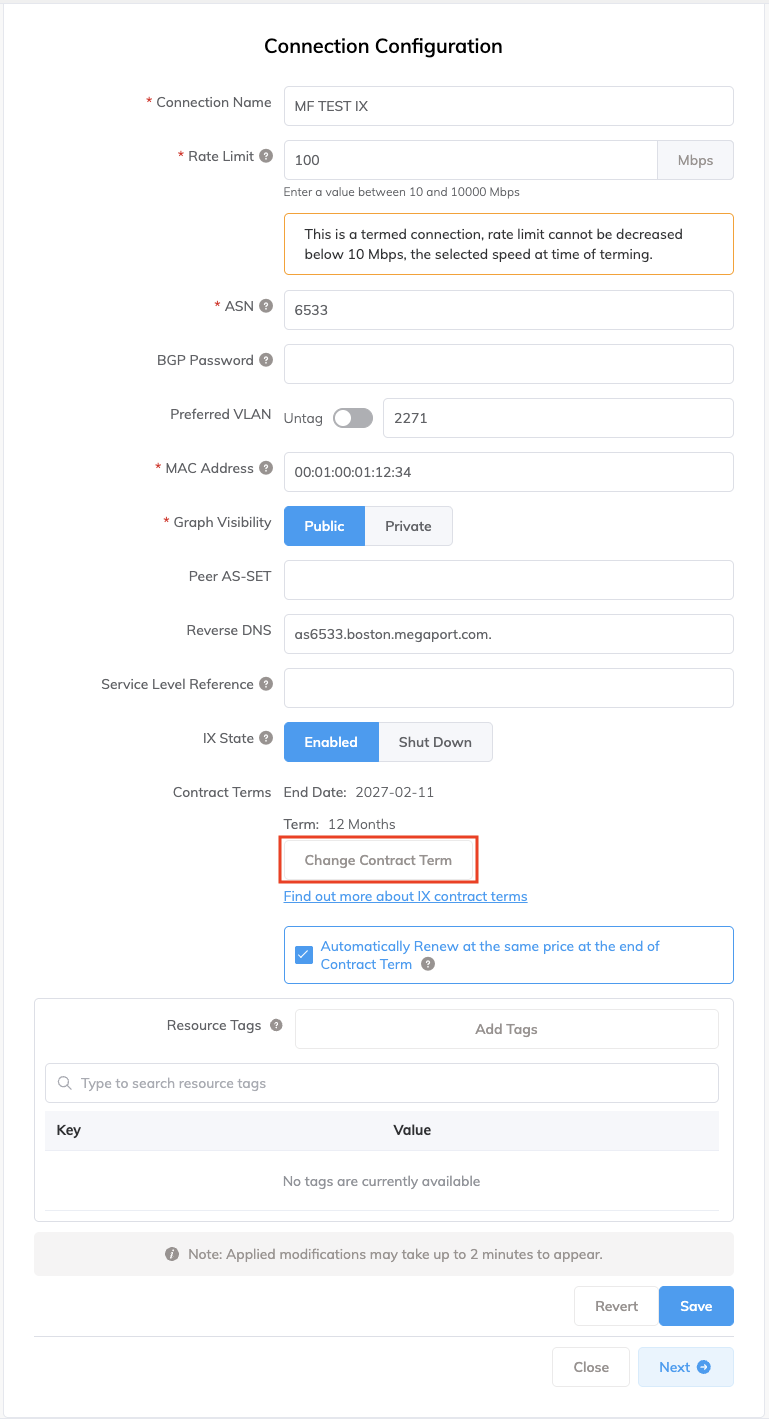Click the Rate Limit help icon
769x1422 pixels.
point(266,156)
